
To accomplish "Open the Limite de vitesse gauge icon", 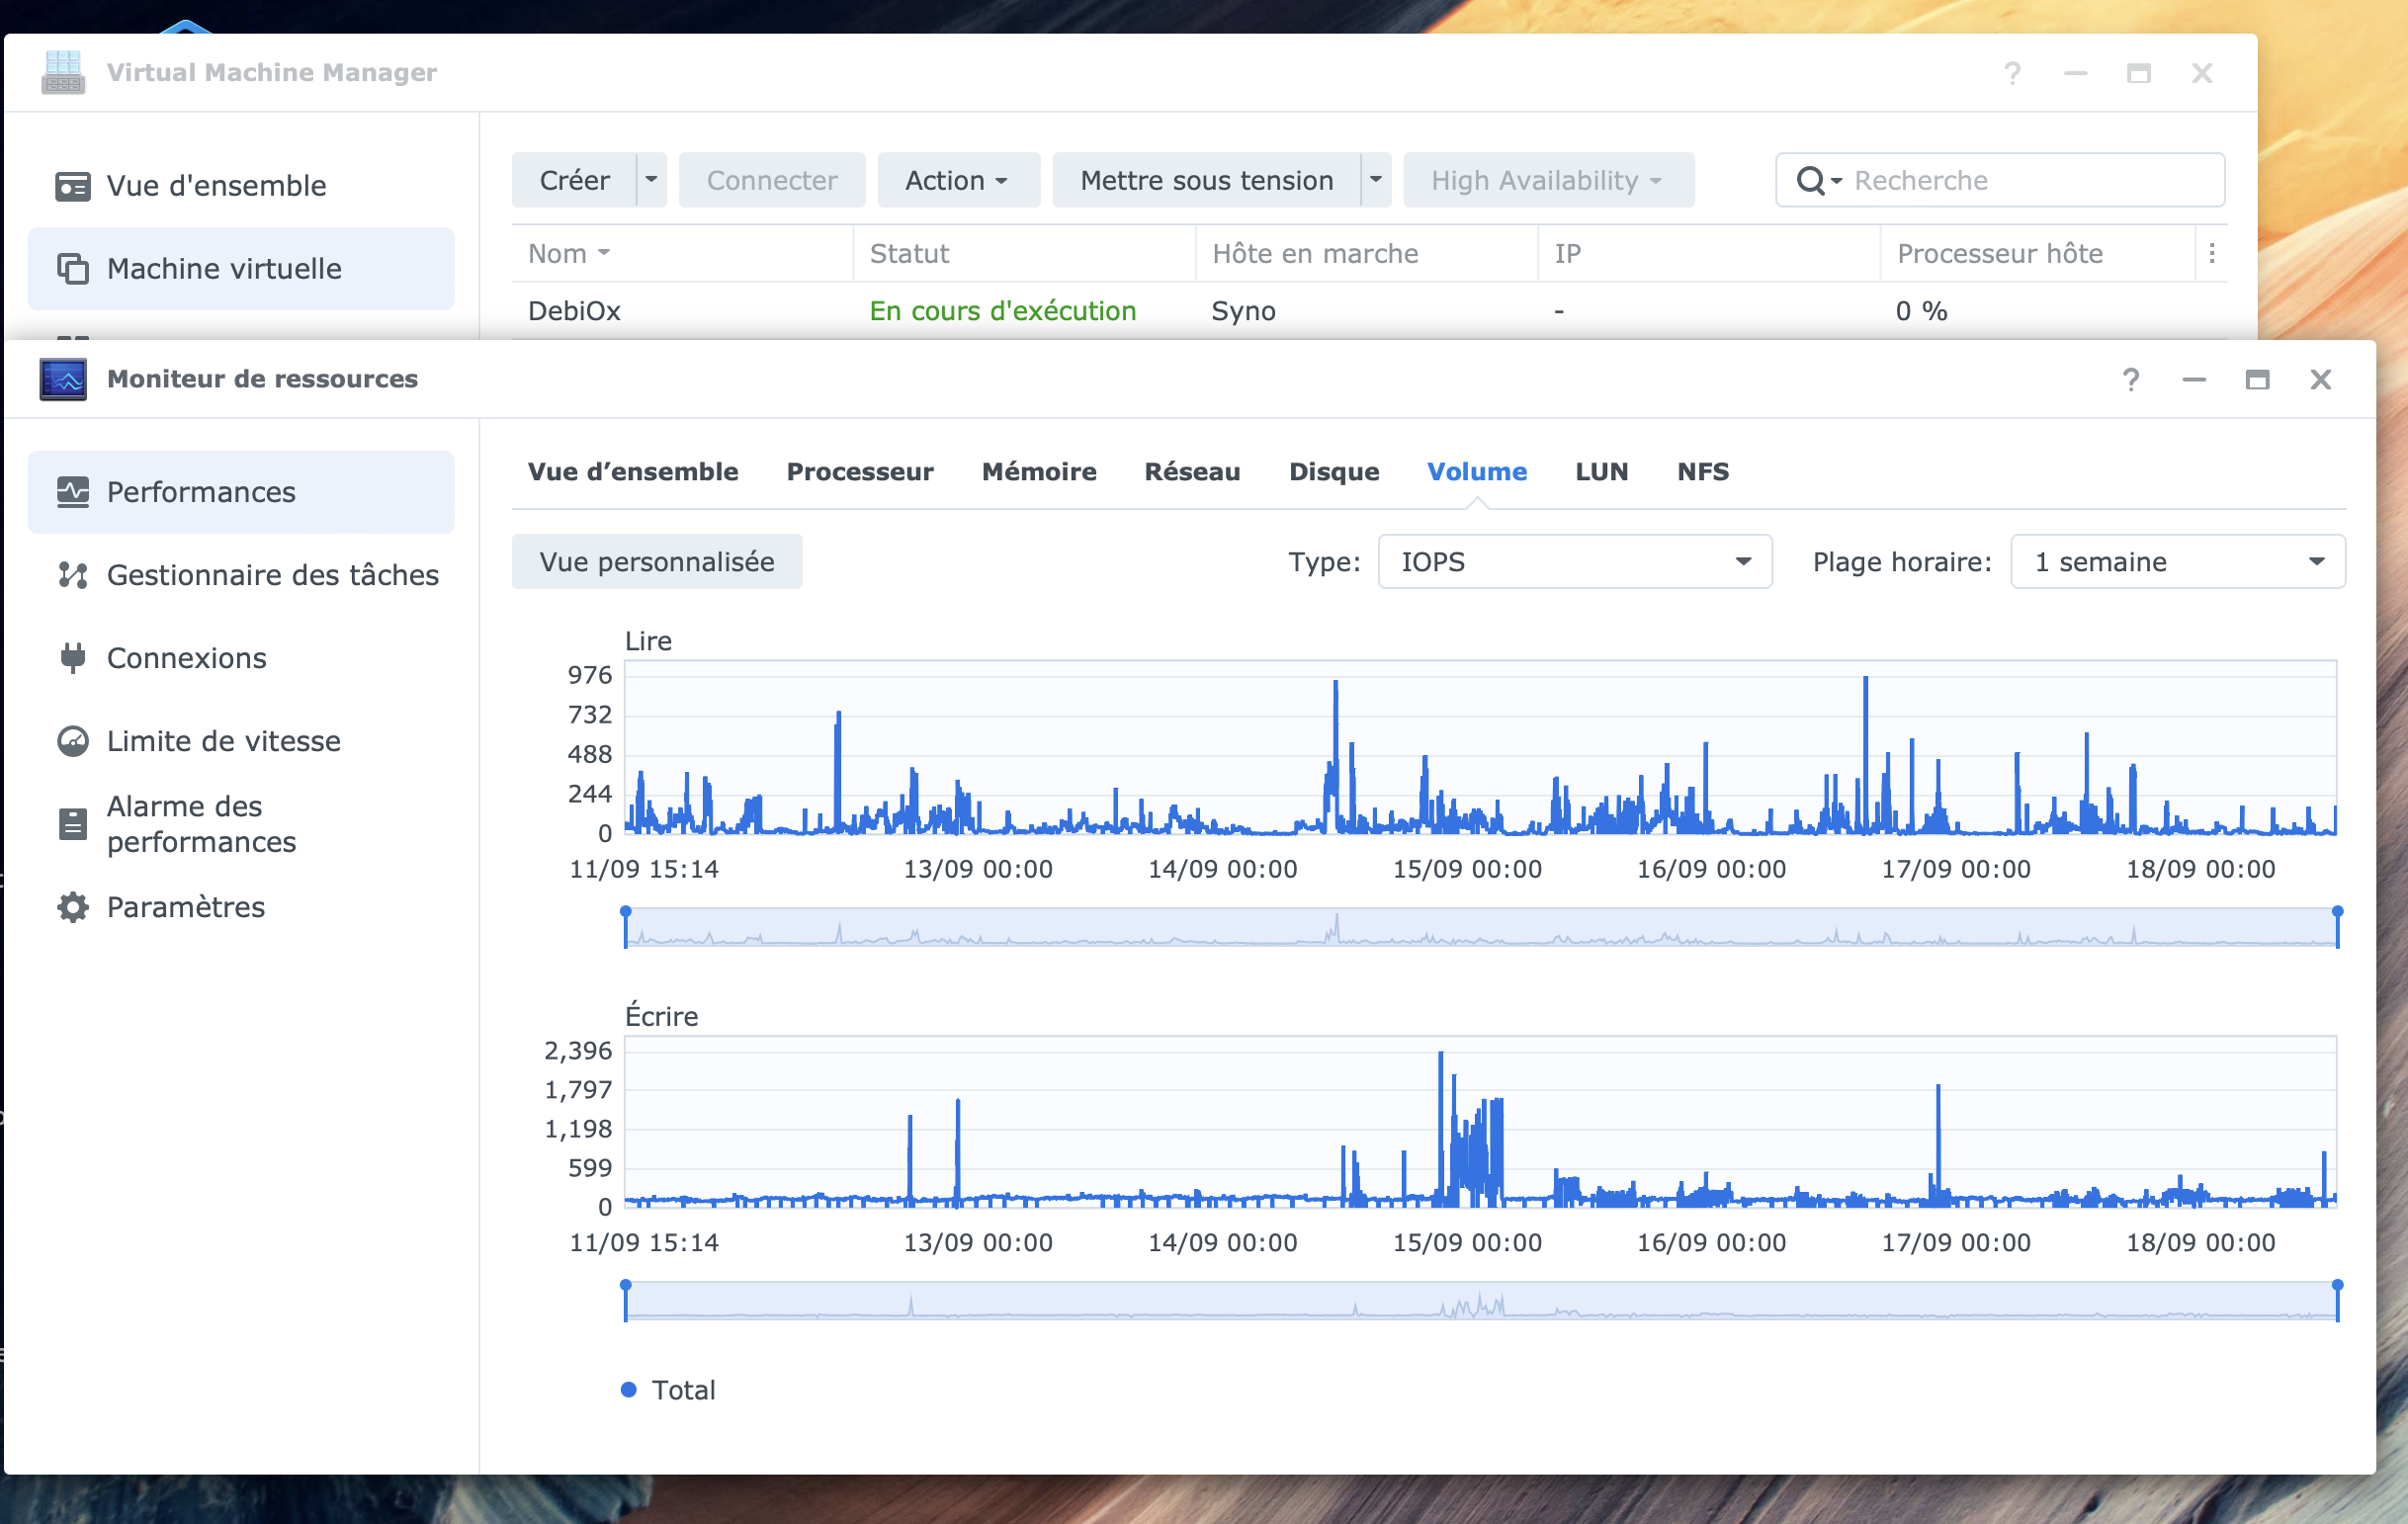I will coord(72,741).
